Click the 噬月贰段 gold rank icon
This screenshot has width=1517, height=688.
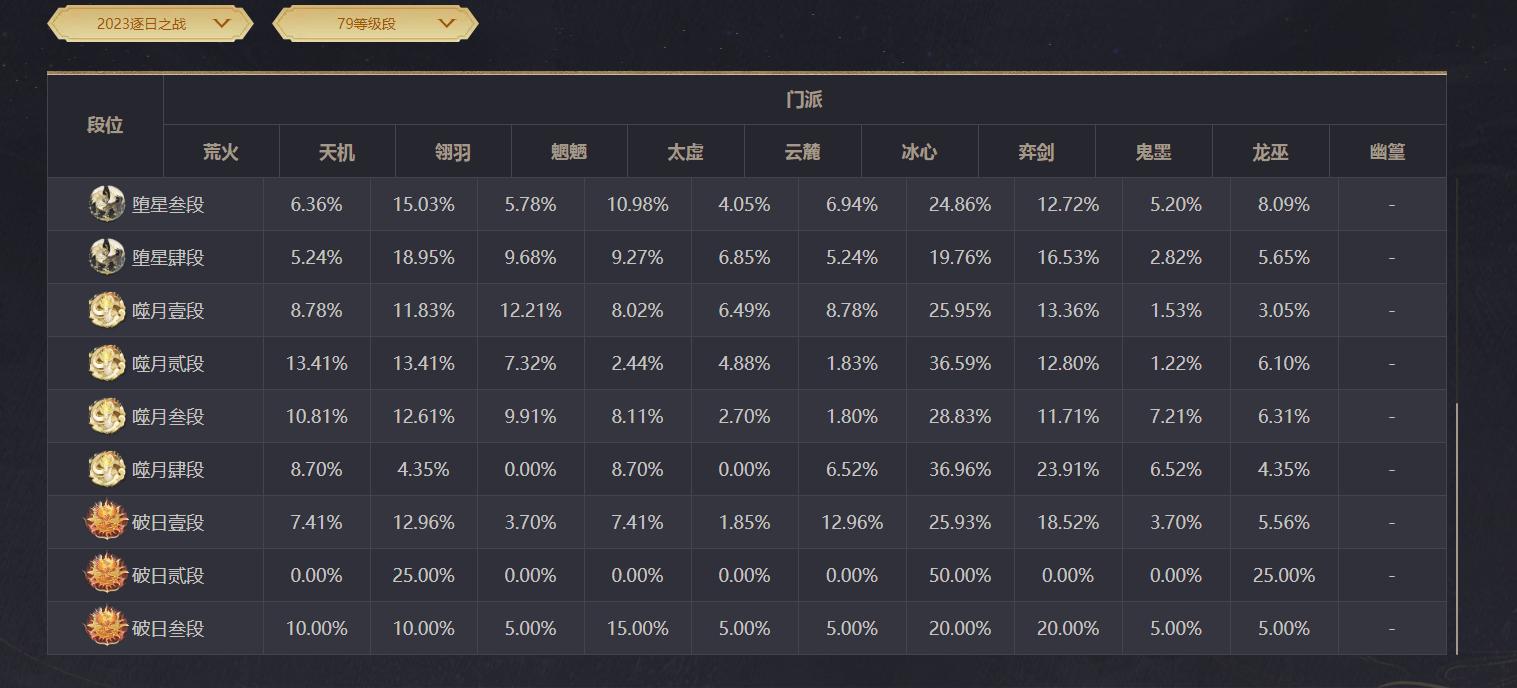pyautogui.click(x=107, y=363)
